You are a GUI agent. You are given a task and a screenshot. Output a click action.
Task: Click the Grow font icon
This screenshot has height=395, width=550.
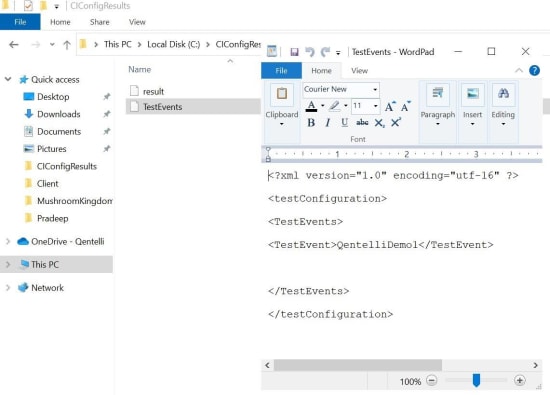click(x=390, y=106)
